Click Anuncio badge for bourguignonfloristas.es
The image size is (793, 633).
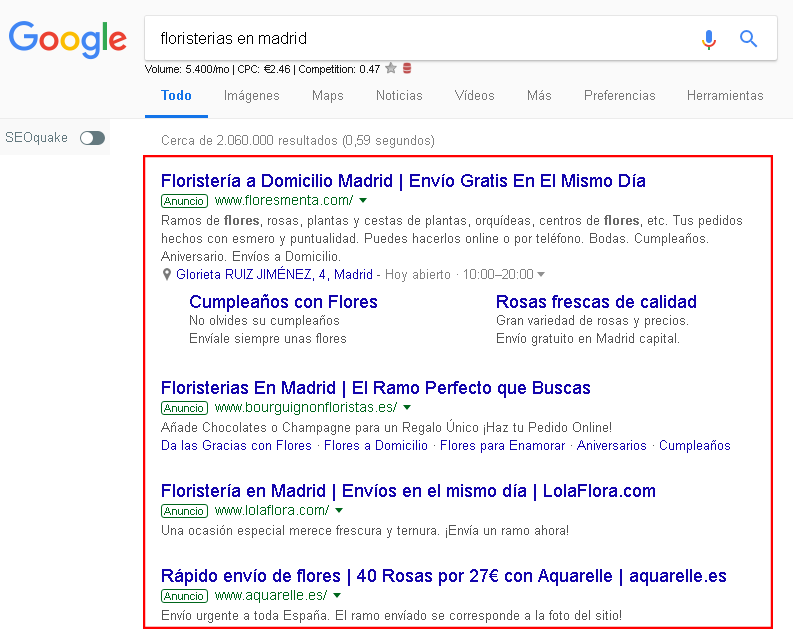(185, 408)
